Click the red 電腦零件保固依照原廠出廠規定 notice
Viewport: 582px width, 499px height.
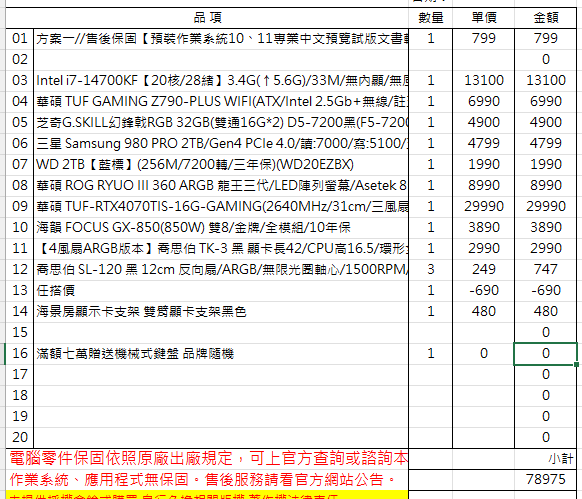point(207,459)
